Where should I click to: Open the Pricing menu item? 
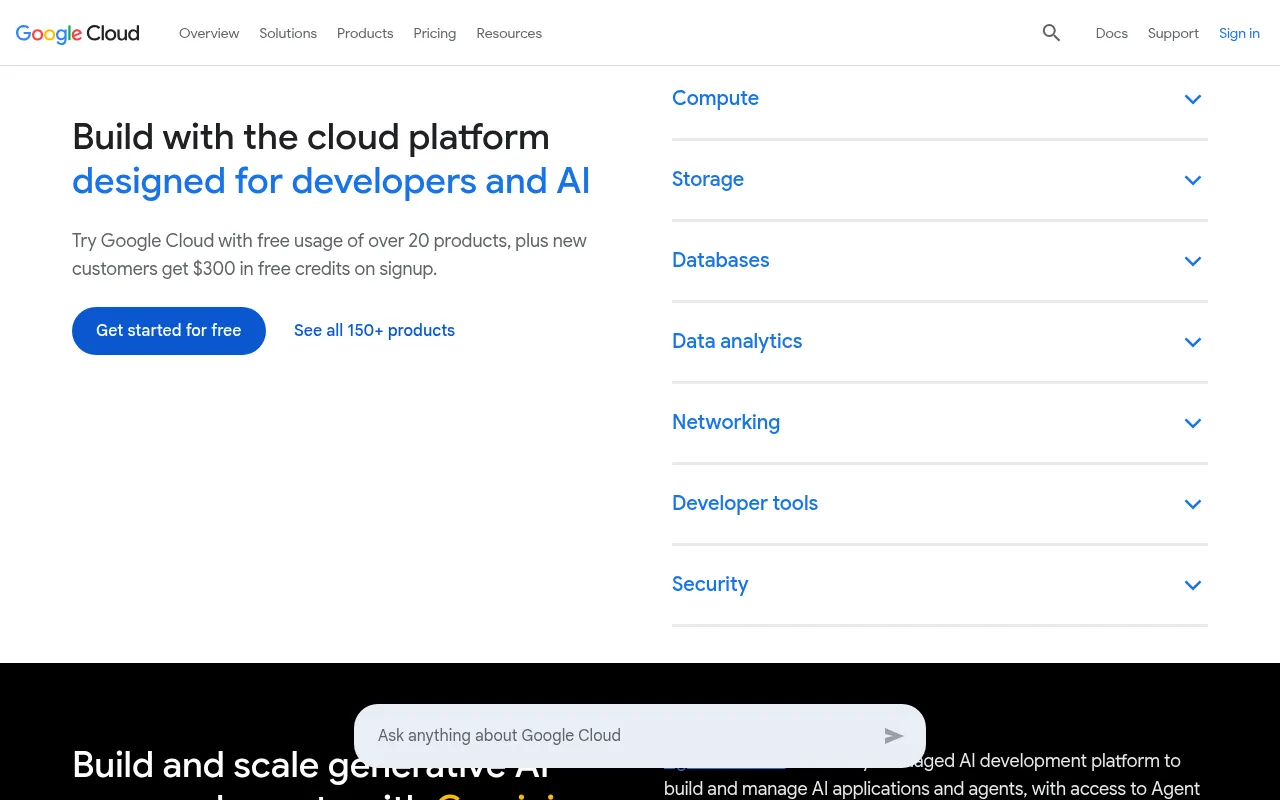pyautogui.click(x=435, y=33)
